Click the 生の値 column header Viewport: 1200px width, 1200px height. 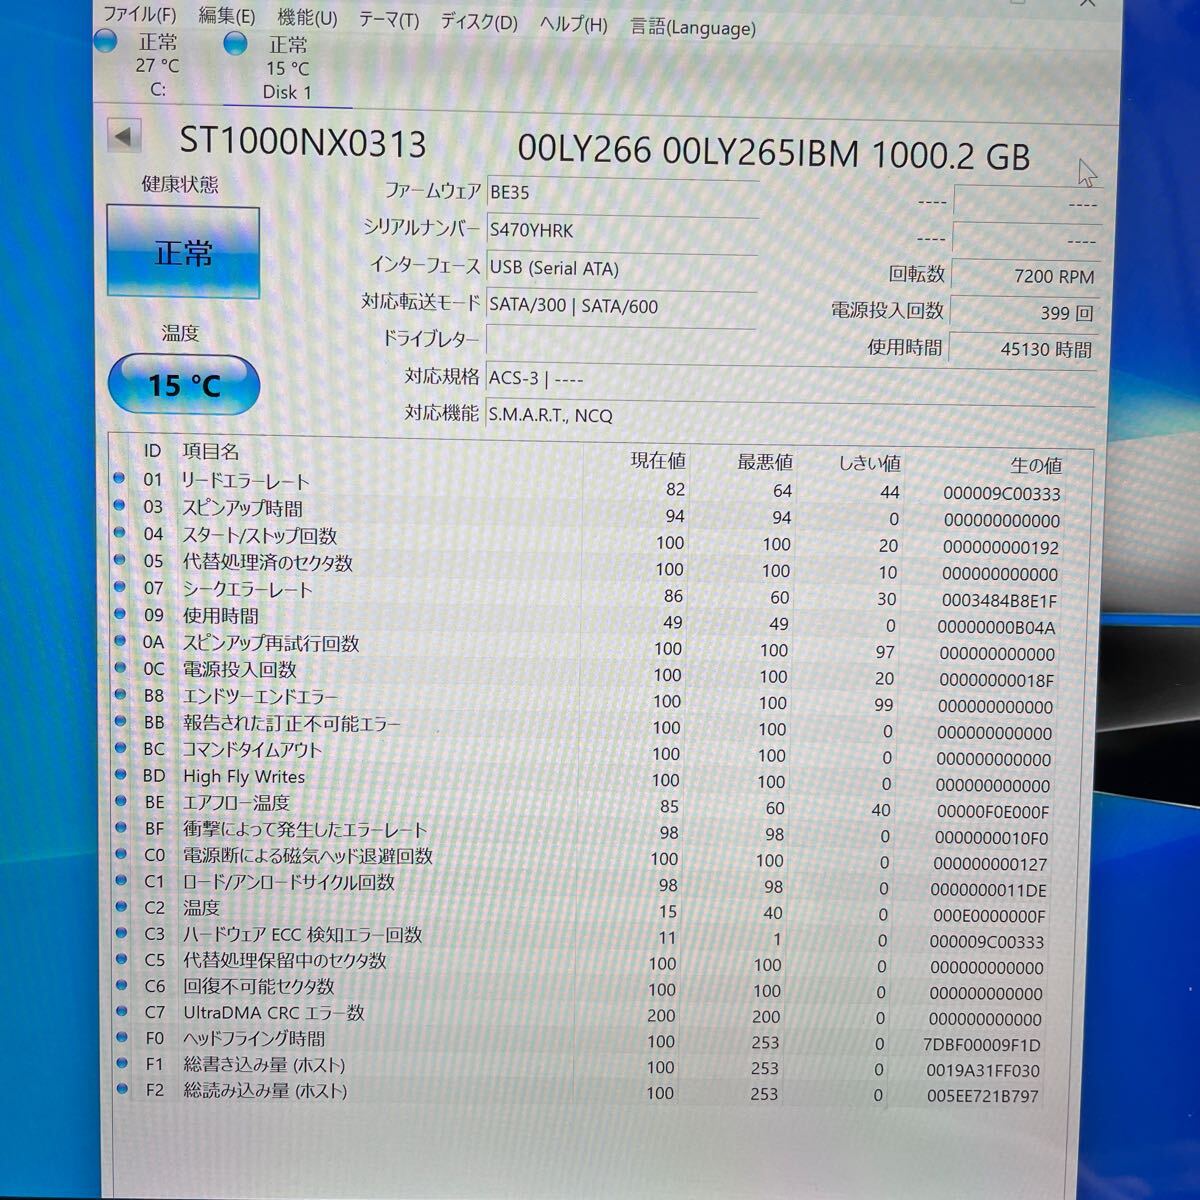(x=1036, y=465)
